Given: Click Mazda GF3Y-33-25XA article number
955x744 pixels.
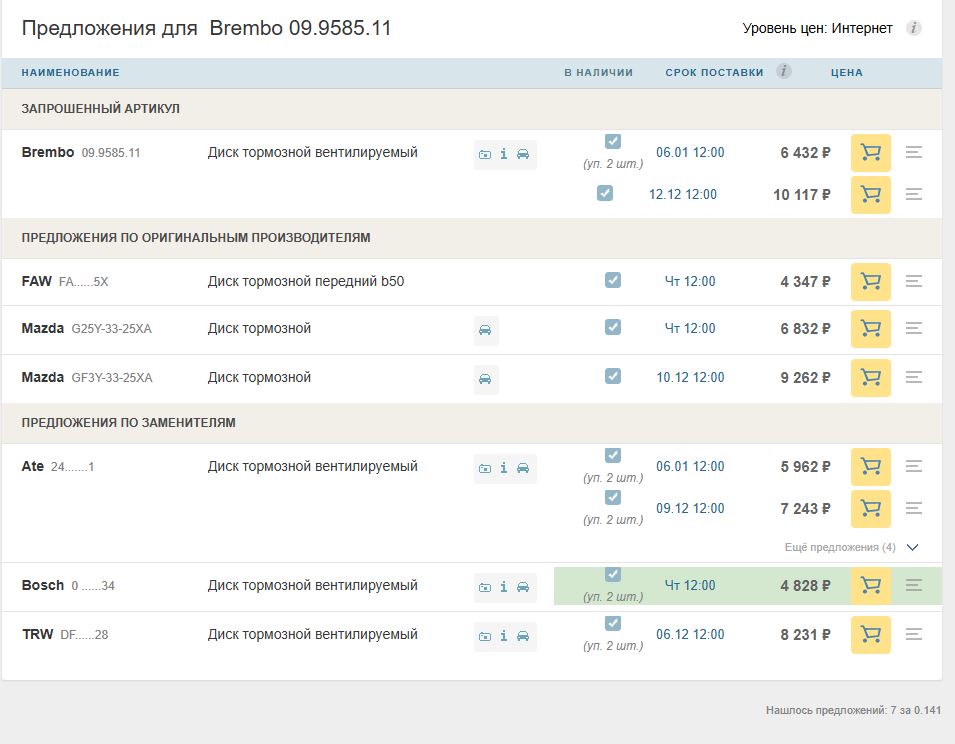Looking at the screenshot, I should [x=112, y=378].
